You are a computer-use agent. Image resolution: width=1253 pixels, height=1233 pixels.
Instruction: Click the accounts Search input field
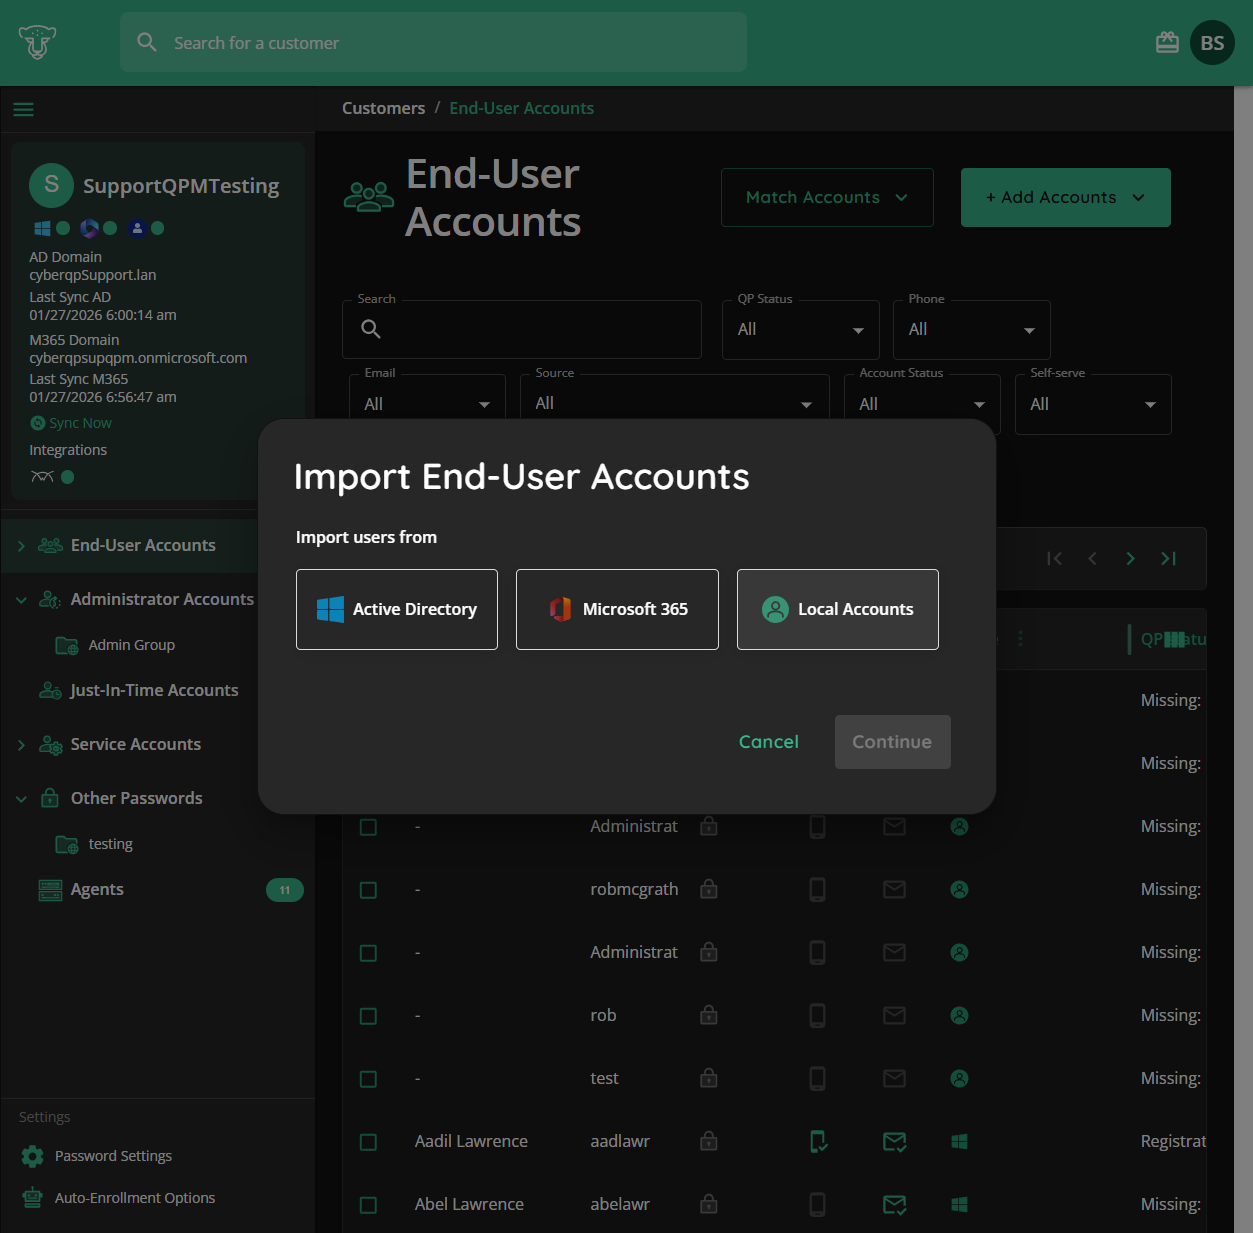point(522,329)
